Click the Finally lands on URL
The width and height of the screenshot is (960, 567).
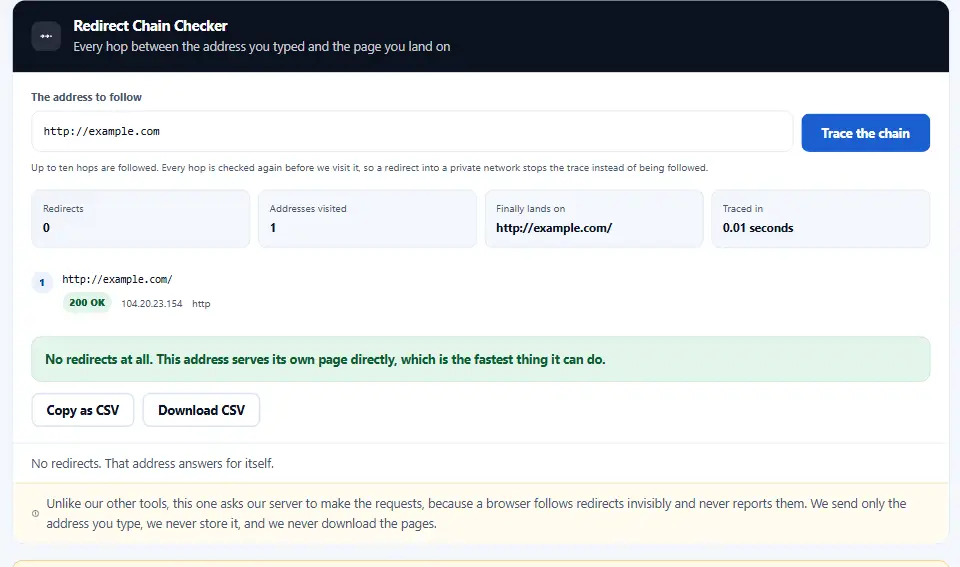(554, 228)
